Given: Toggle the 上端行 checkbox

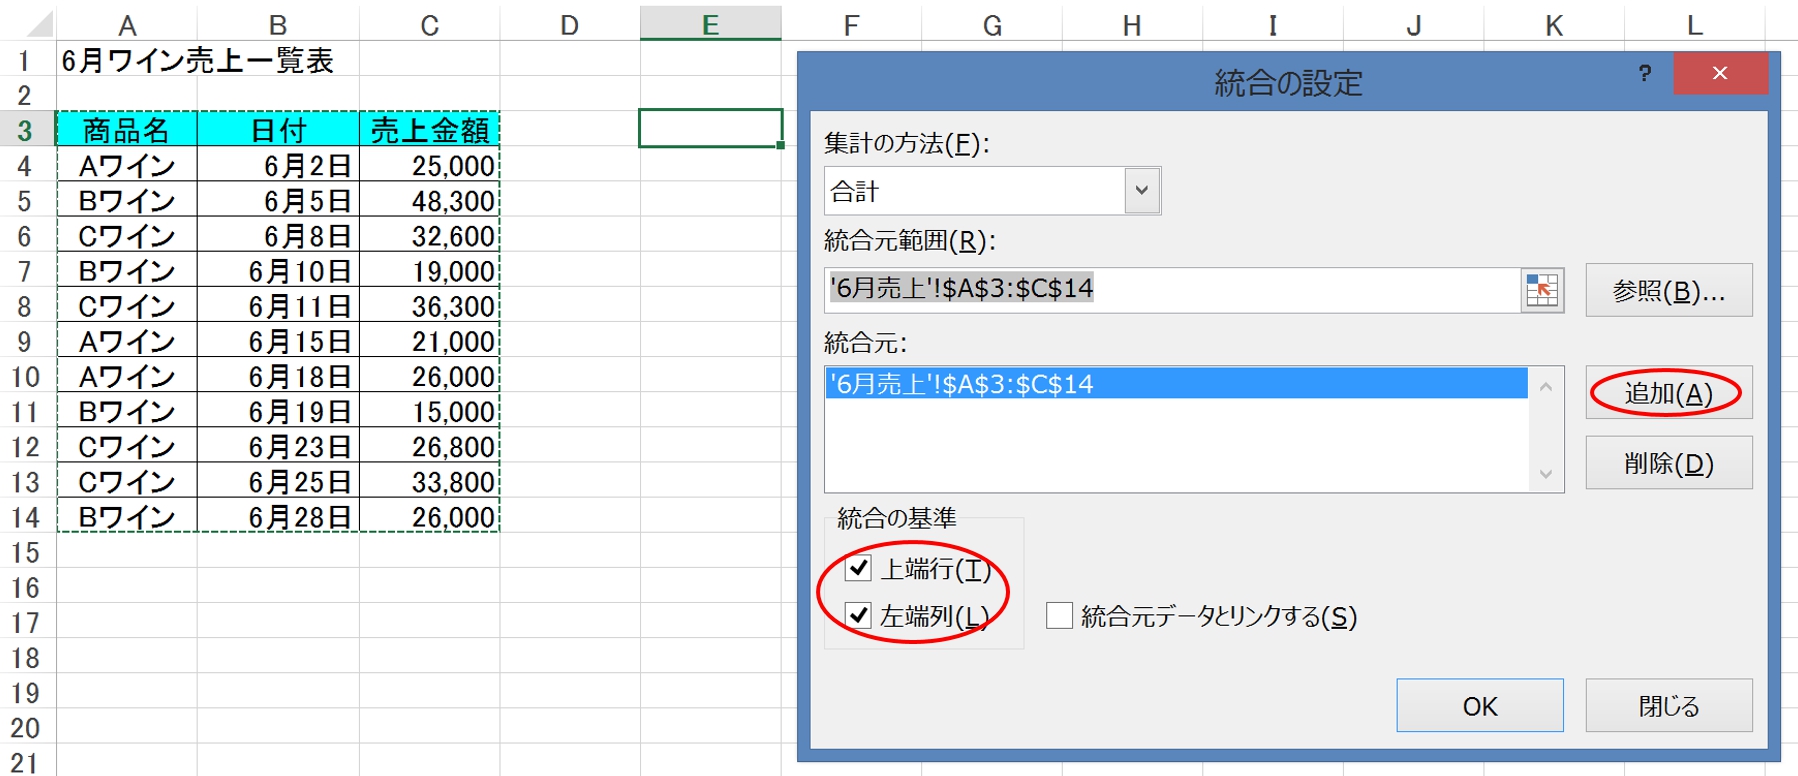Looking at the screenshot, I should coord(858,568).
